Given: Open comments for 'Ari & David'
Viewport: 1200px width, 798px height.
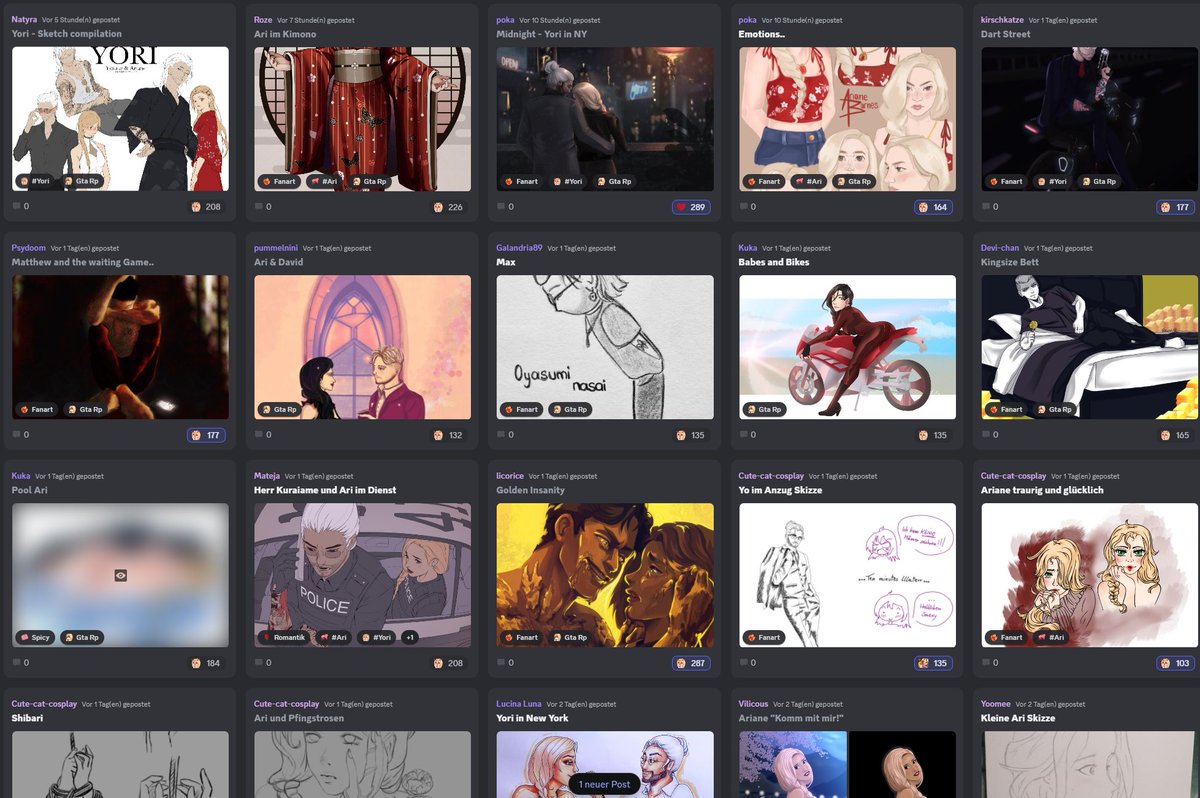Looking at the screenshot, I should [260, 435].
